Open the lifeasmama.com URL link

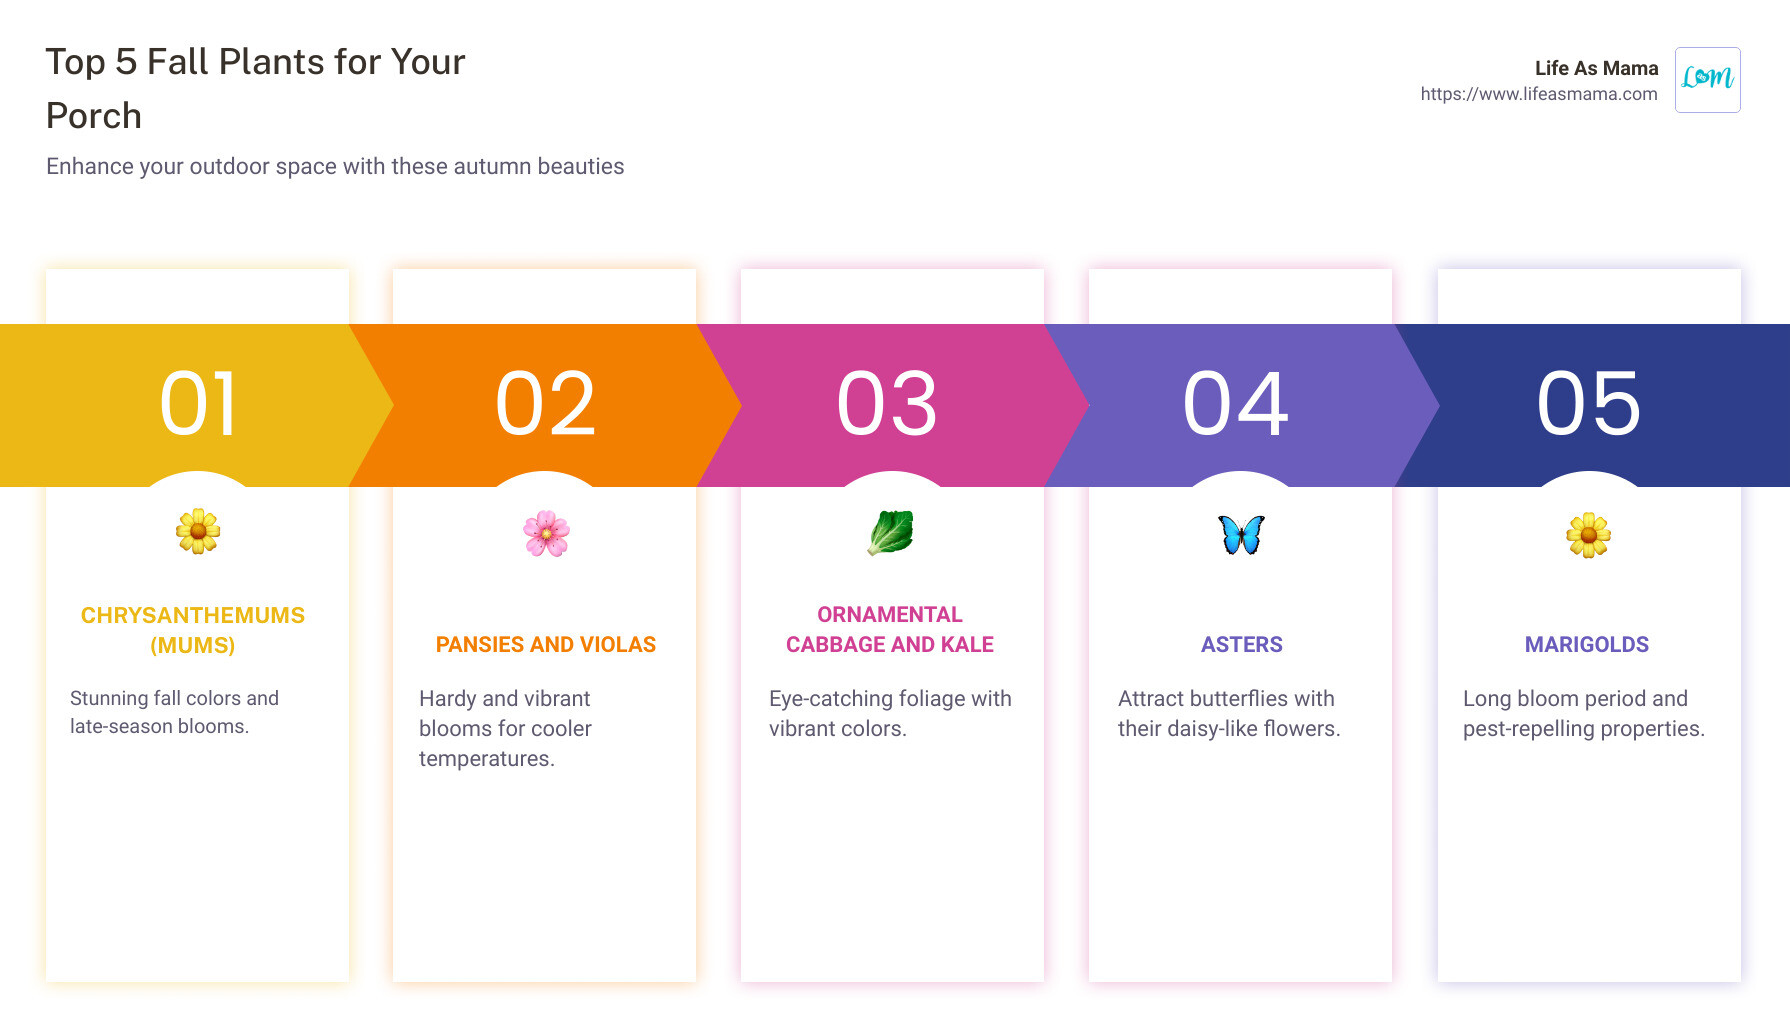(x=1539, y=94)
